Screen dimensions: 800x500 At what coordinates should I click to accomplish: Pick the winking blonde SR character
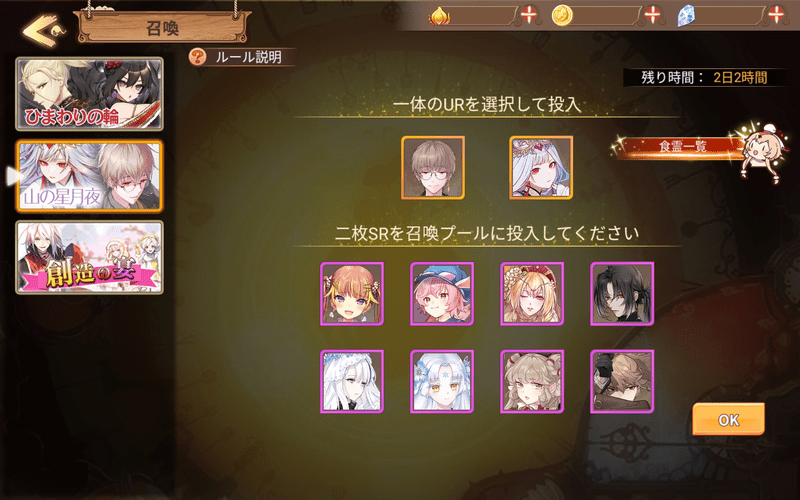click(x=532, y=294)
